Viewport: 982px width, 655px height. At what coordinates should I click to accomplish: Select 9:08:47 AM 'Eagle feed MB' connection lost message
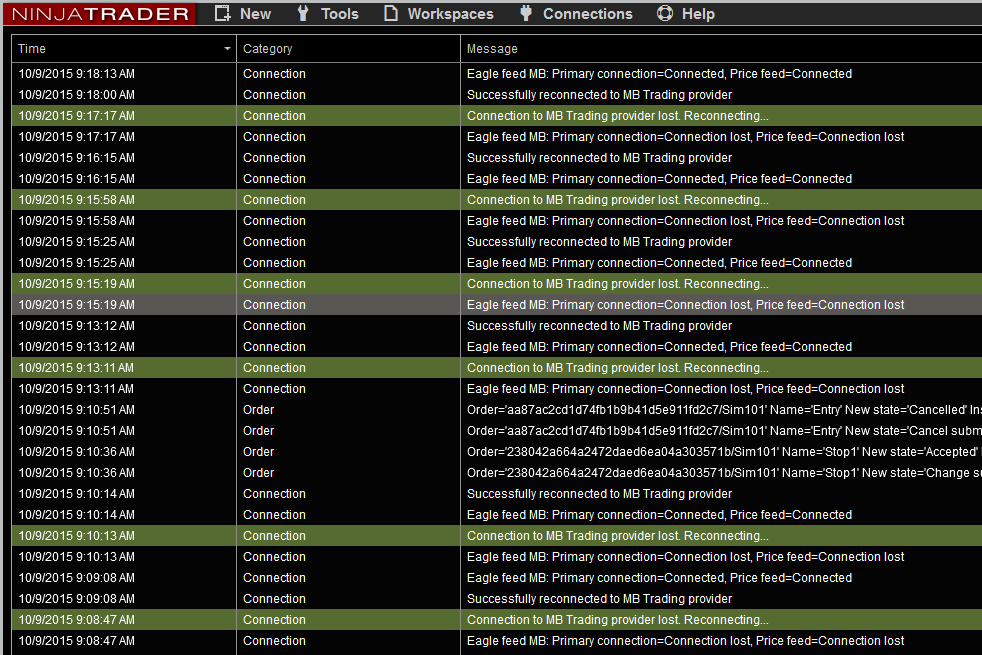[685, 641]
